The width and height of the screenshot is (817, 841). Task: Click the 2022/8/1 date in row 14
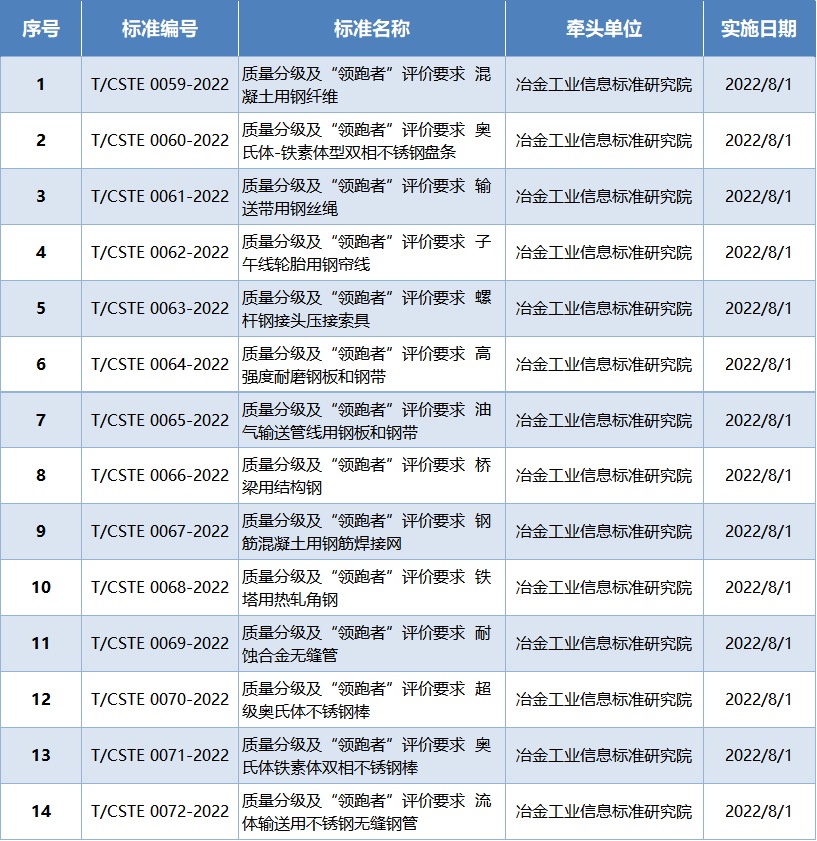click(759, 812)
